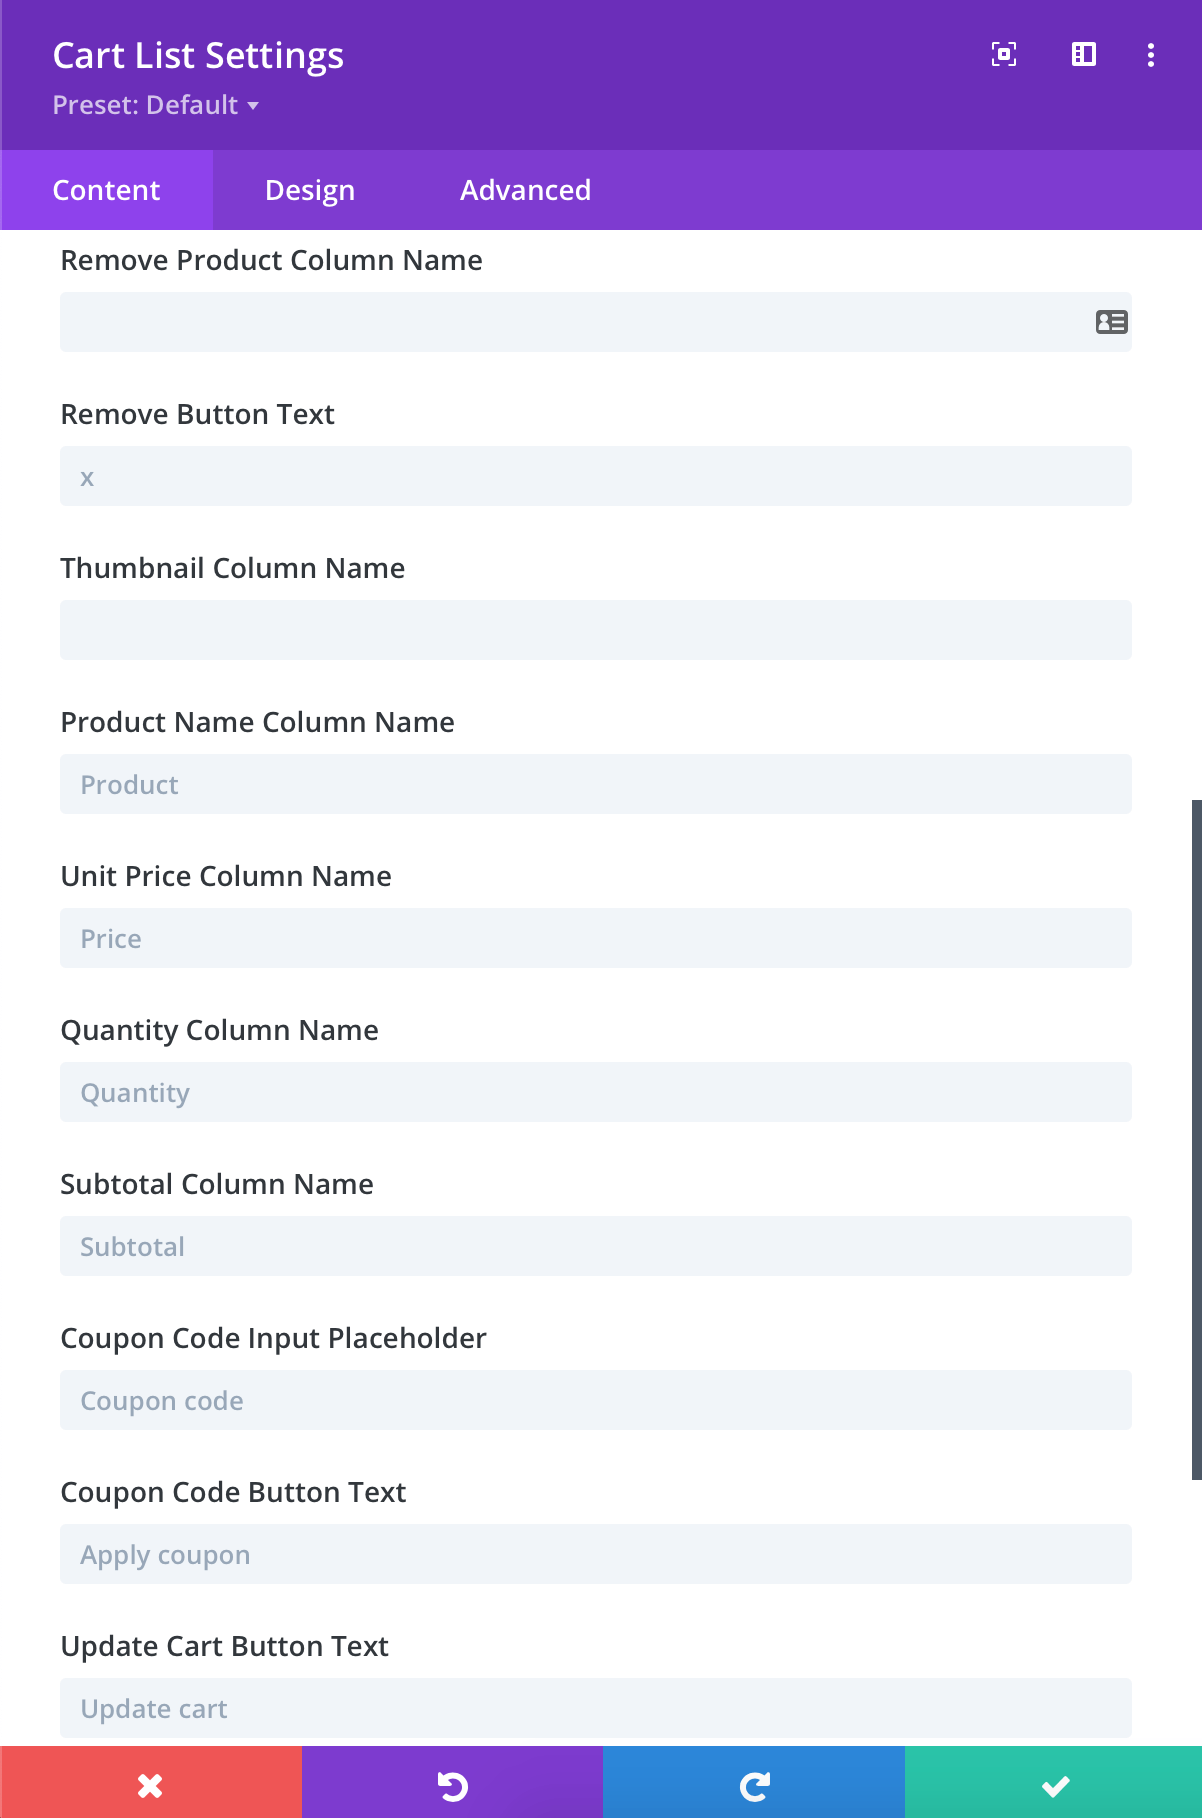Redo change with blue arrow button
This screenshot has width=1202, height=1818.
click(754, 1784)
